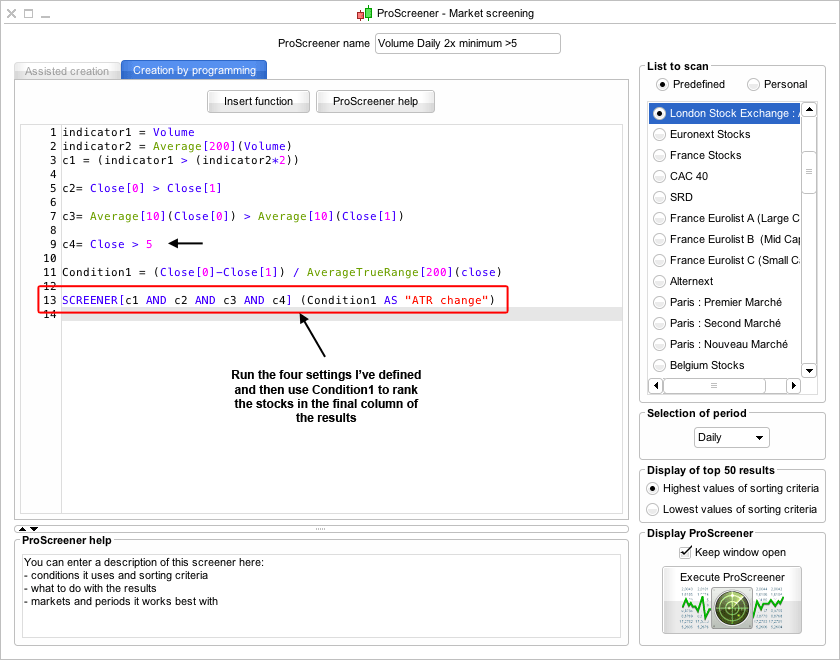Open the Daily period dropdown
Viewport: 840px width, 660px height.
[x=732, y=438]
